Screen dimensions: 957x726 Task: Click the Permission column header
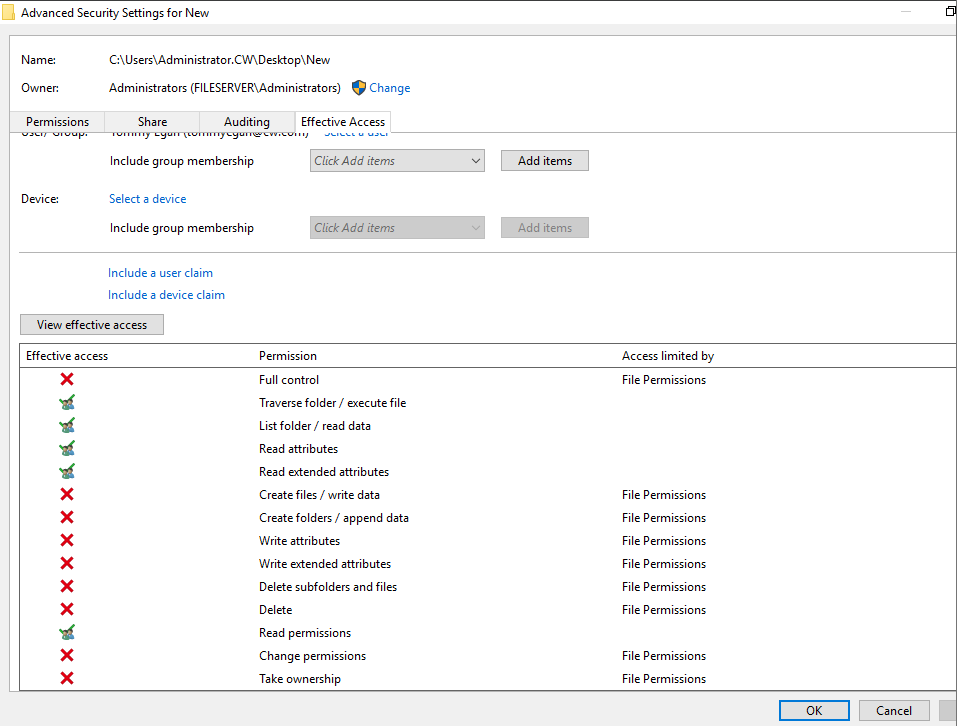click(288, 356)
